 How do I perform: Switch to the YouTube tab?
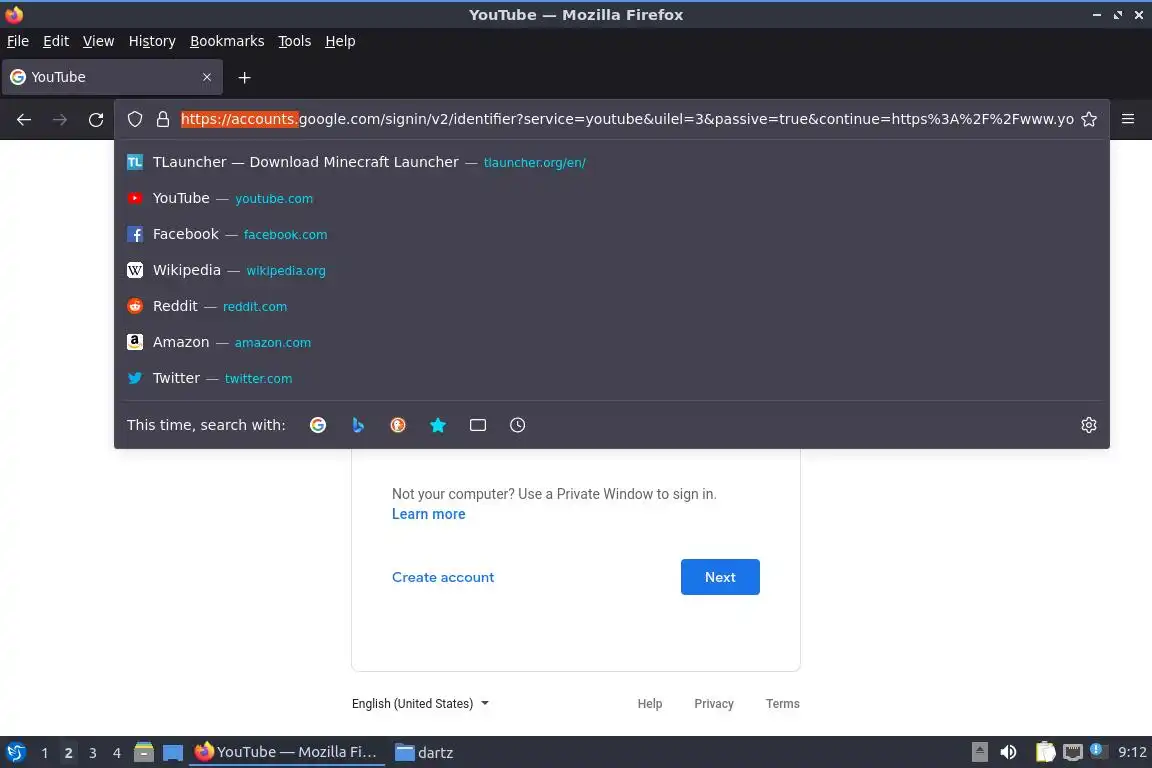pyautogui.click(x=112, y=77)
